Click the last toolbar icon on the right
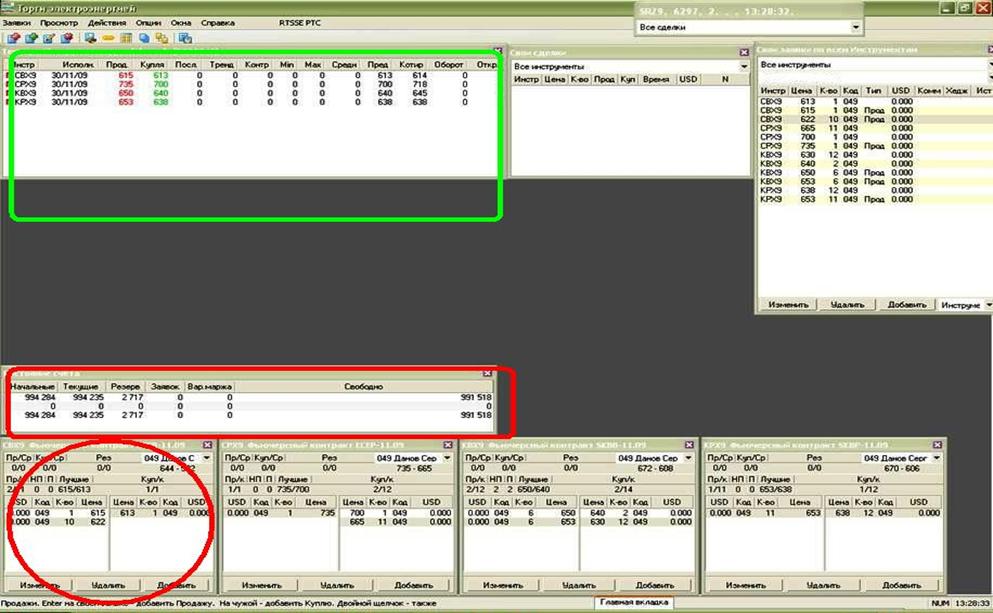 [185, 38]
